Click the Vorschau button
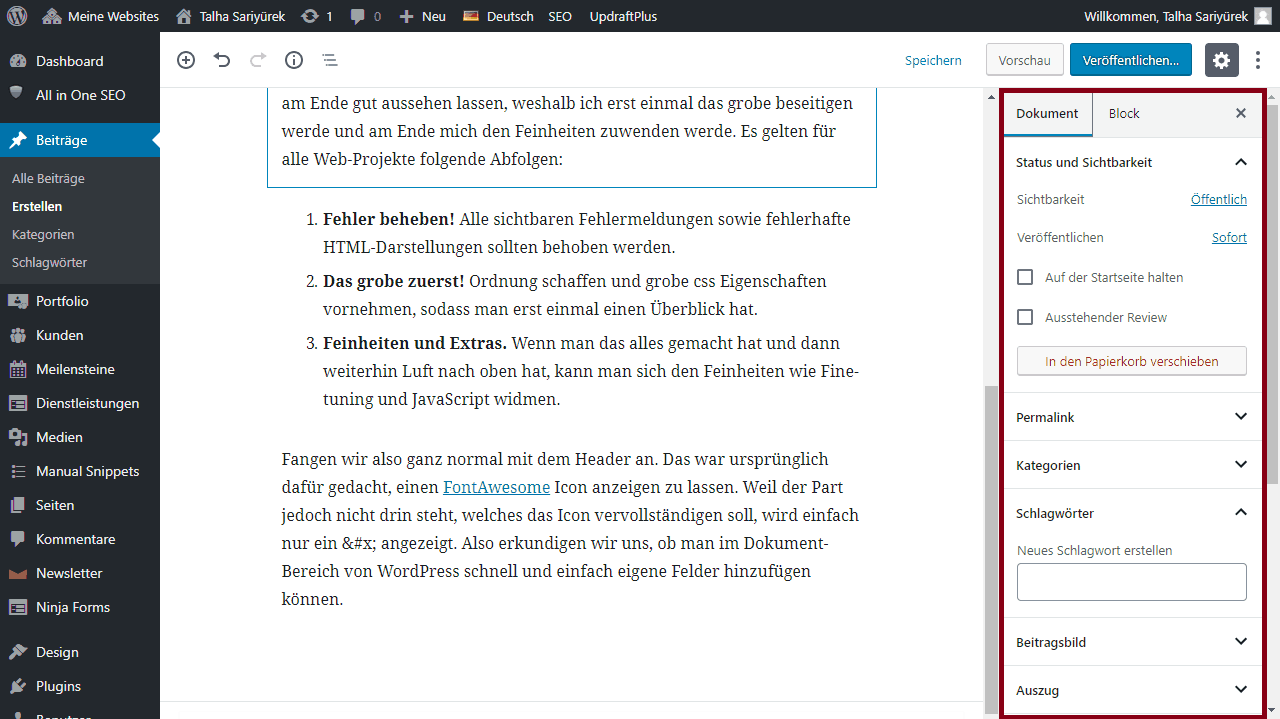This screenshot has height=719, width=1280. [1024, 60]
